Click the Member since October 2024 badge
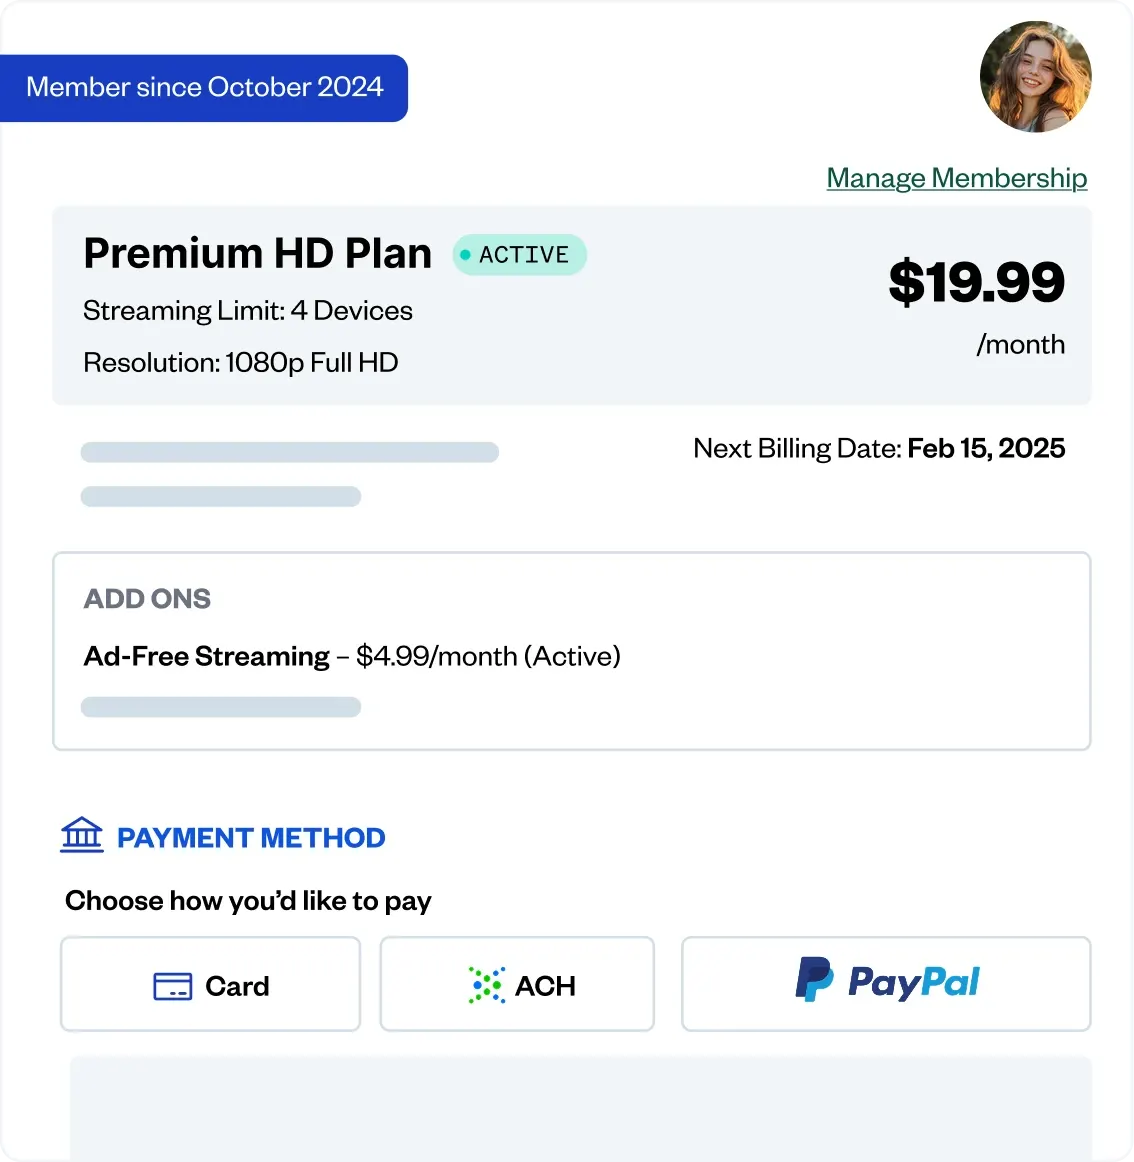1134x1162 pixels. pyautogui.click(x=204, y=88)
